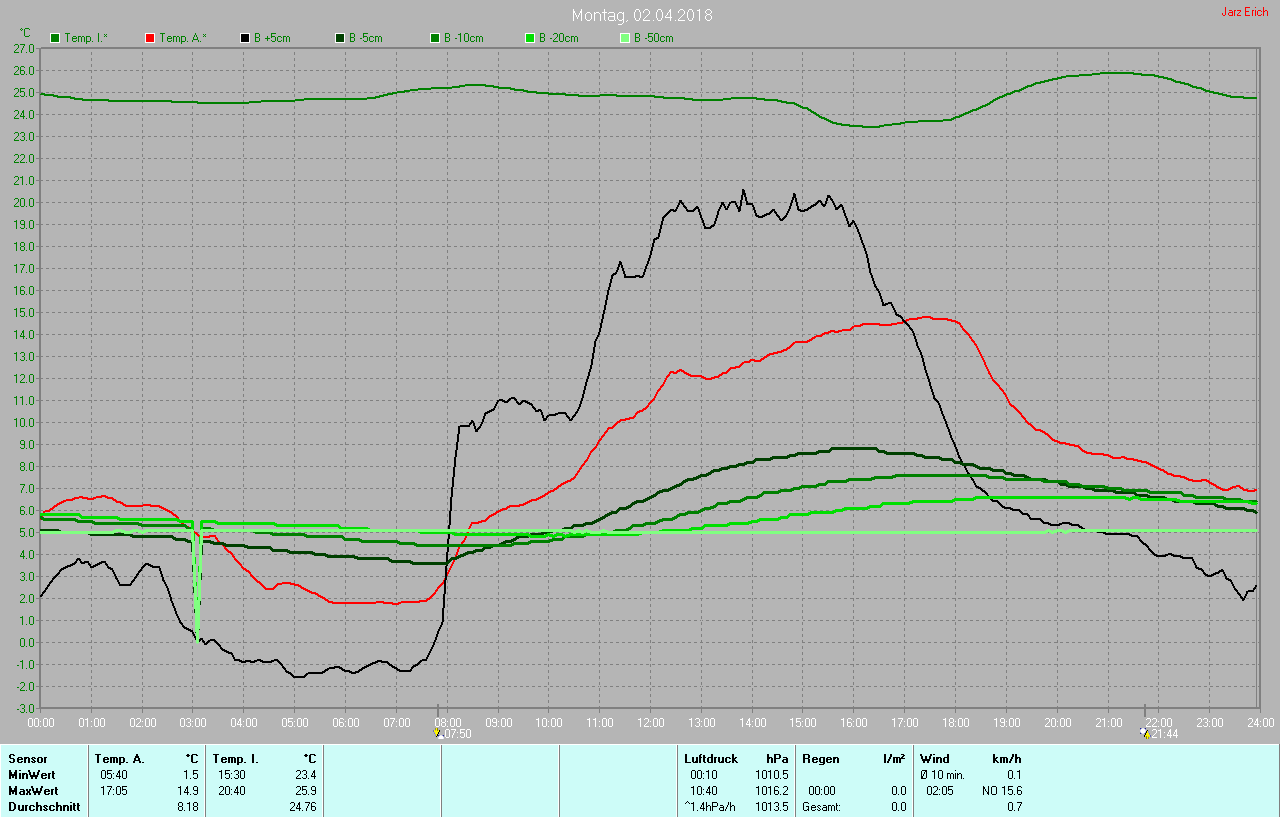Toggle the B -50cm series label
The width and height of the screenshot is (1280, 817).
[x=654, y=38]
